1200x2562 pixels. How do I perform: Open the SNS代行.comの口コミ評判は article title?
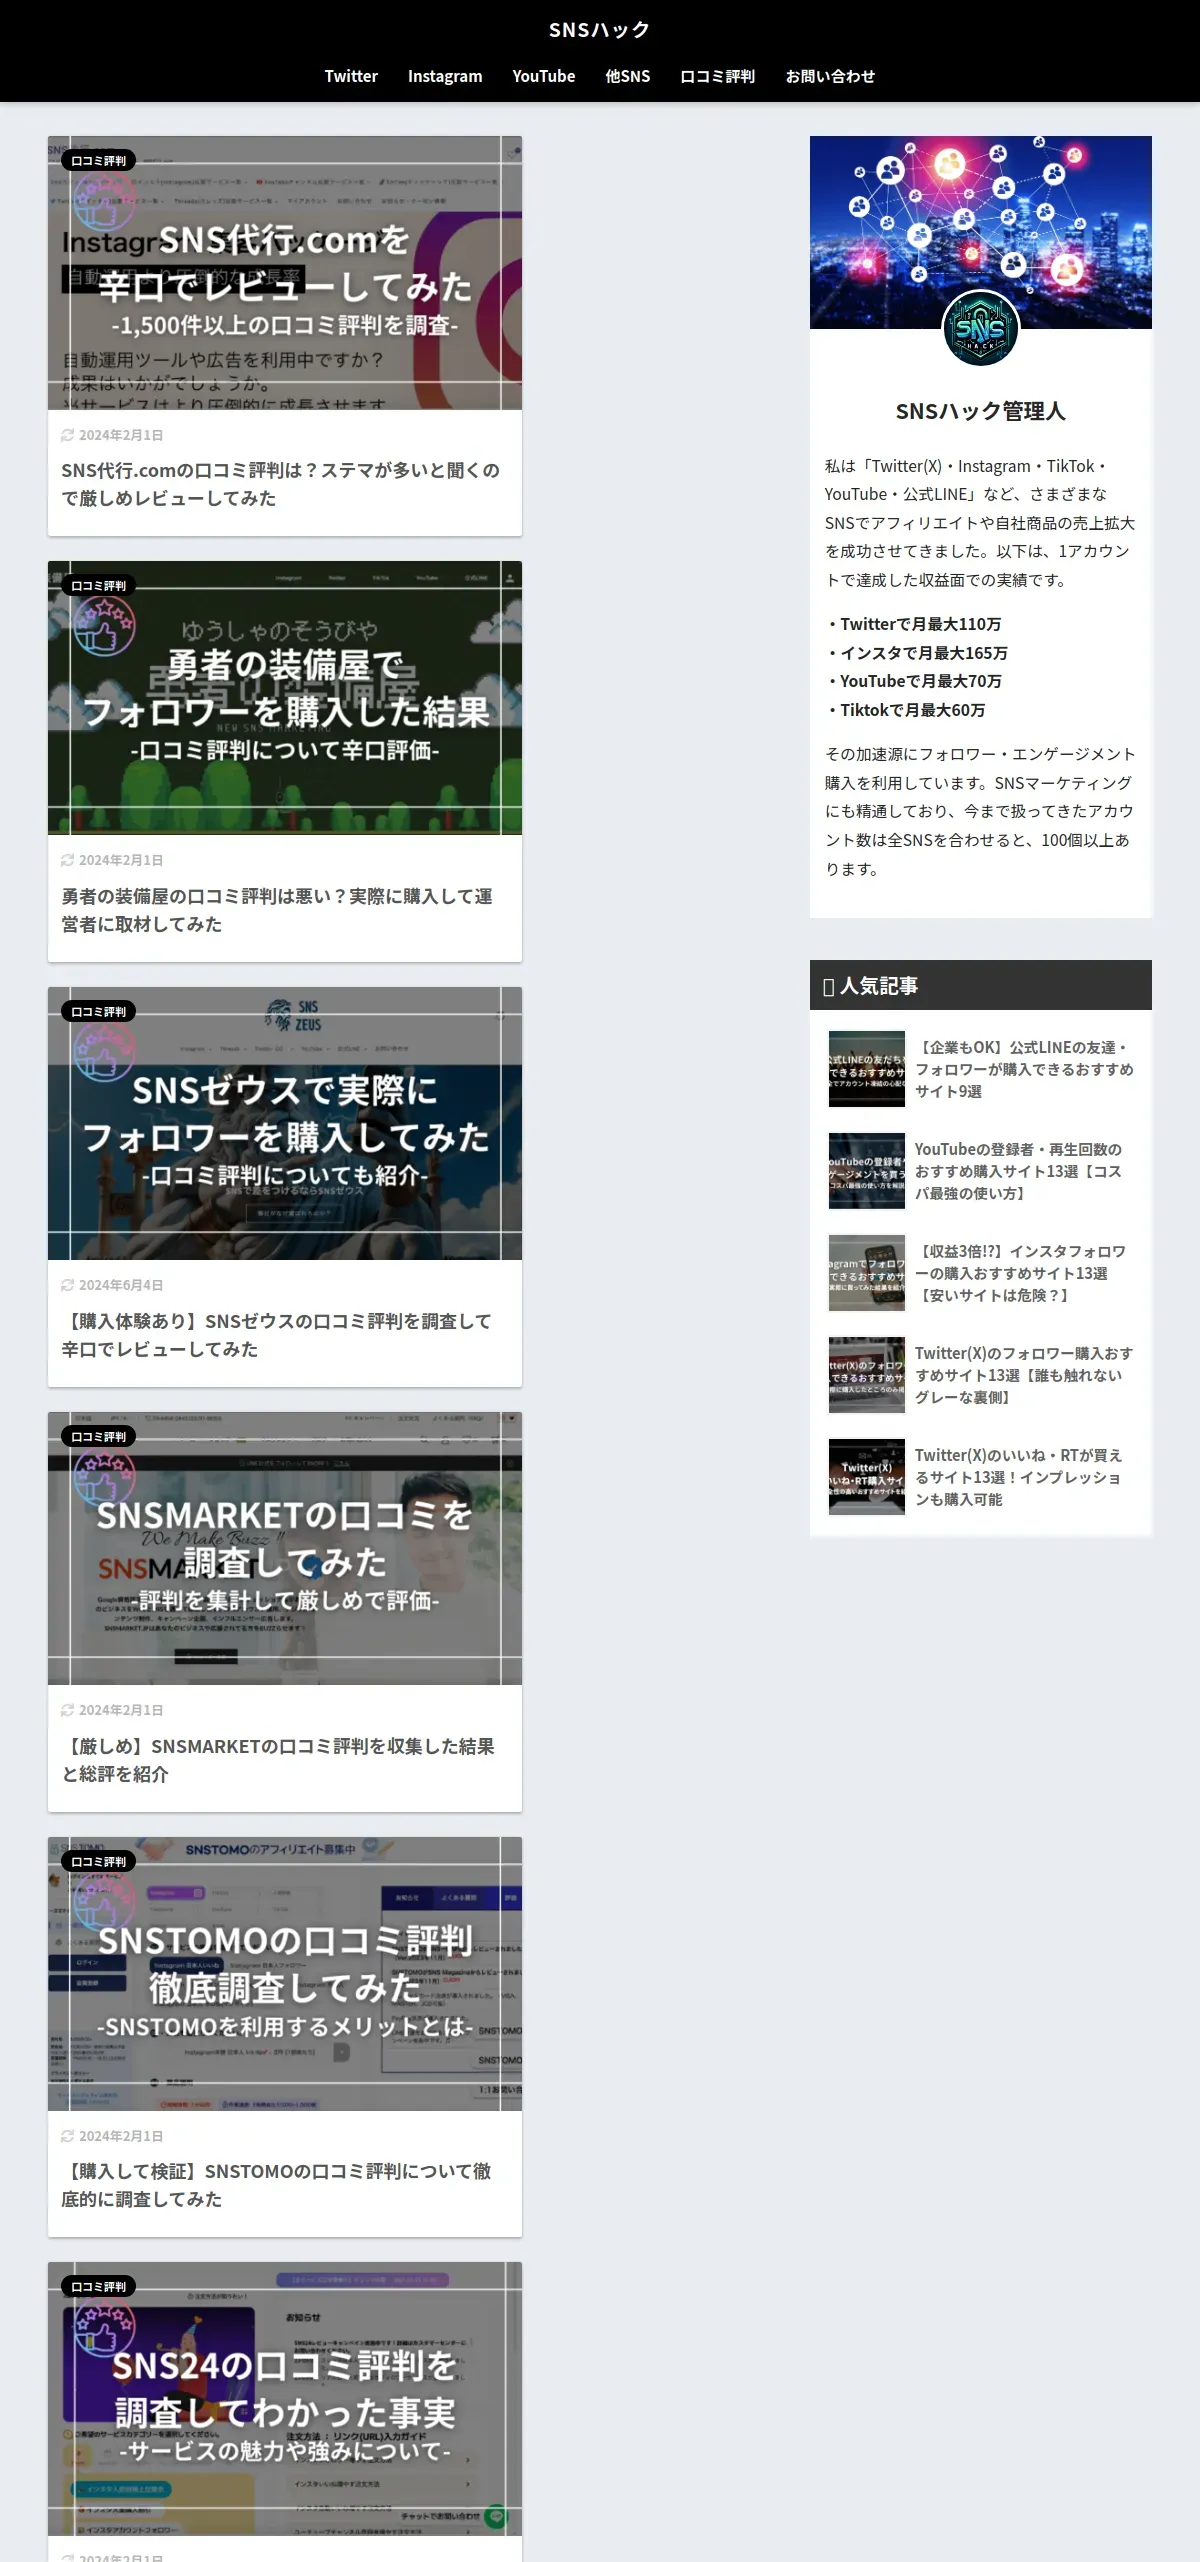(281, 484)
